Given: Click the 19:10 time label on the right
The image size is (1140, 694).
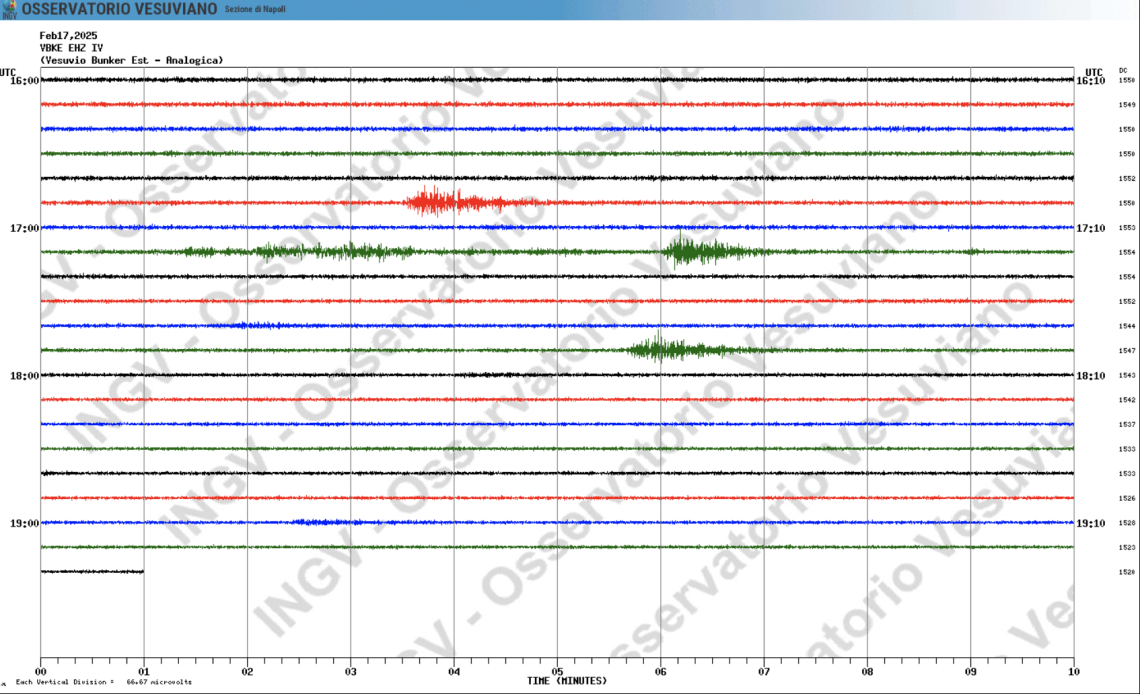Looking at the screenshot, I should 1091,523.
